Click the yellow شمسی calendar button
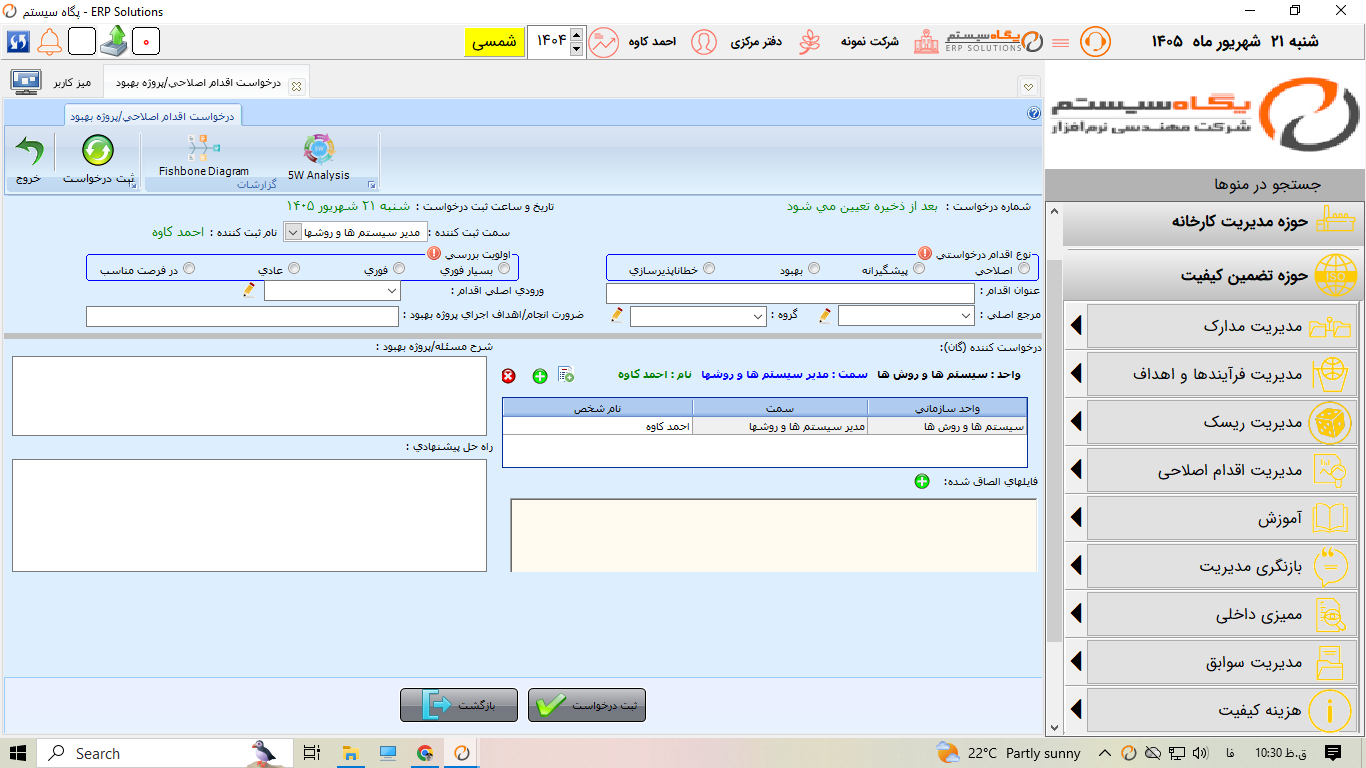This screenshot has height=768, width=1366. tap(494, 42)
